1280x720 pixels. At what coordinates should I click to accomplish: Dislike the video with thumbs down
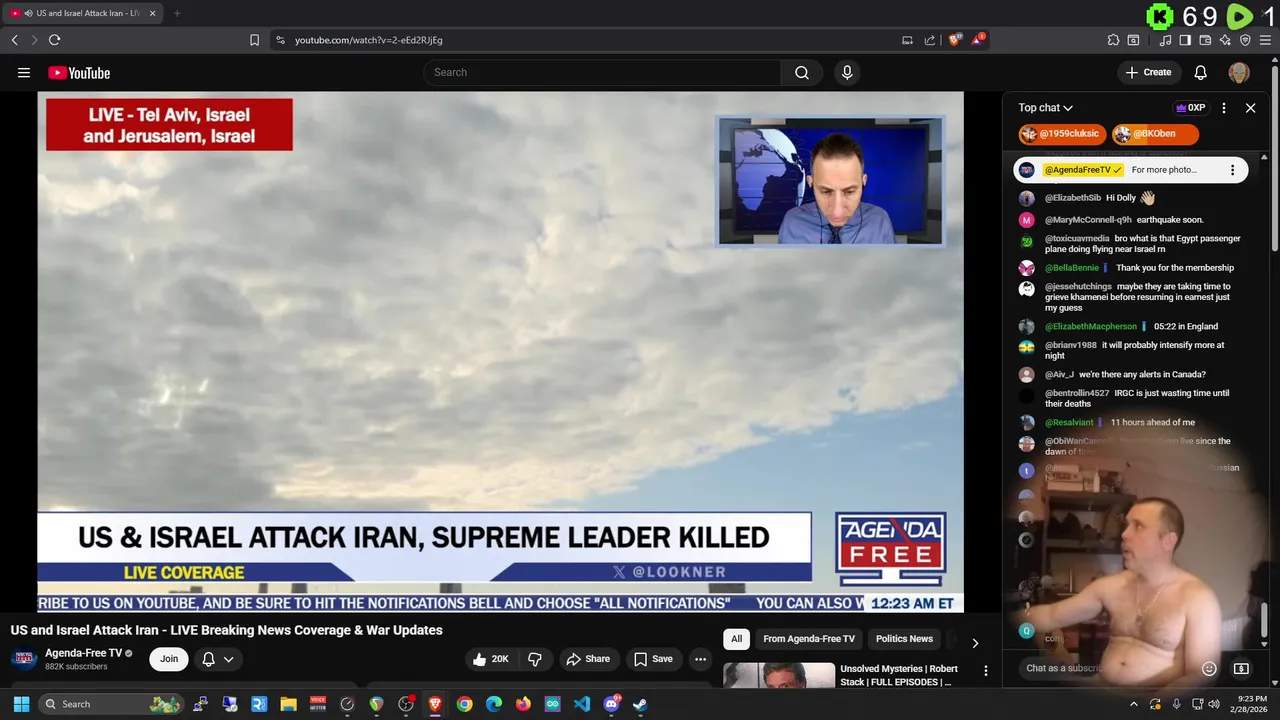tap(535, 659)
